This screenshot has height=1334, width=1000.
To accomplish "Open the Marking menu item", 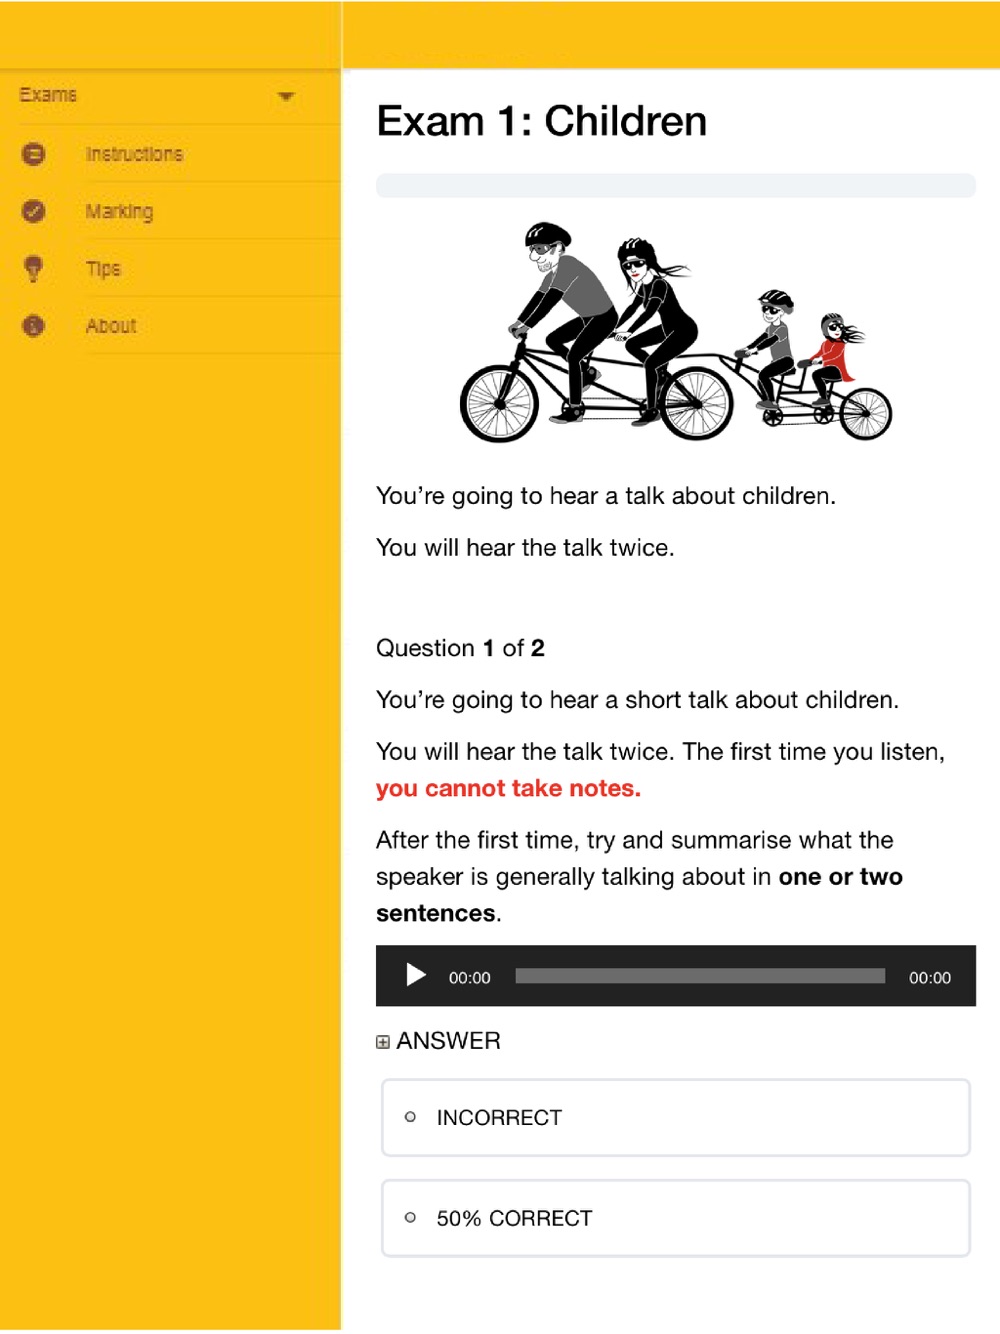I will pyautogui.click(x=119, y=212).
